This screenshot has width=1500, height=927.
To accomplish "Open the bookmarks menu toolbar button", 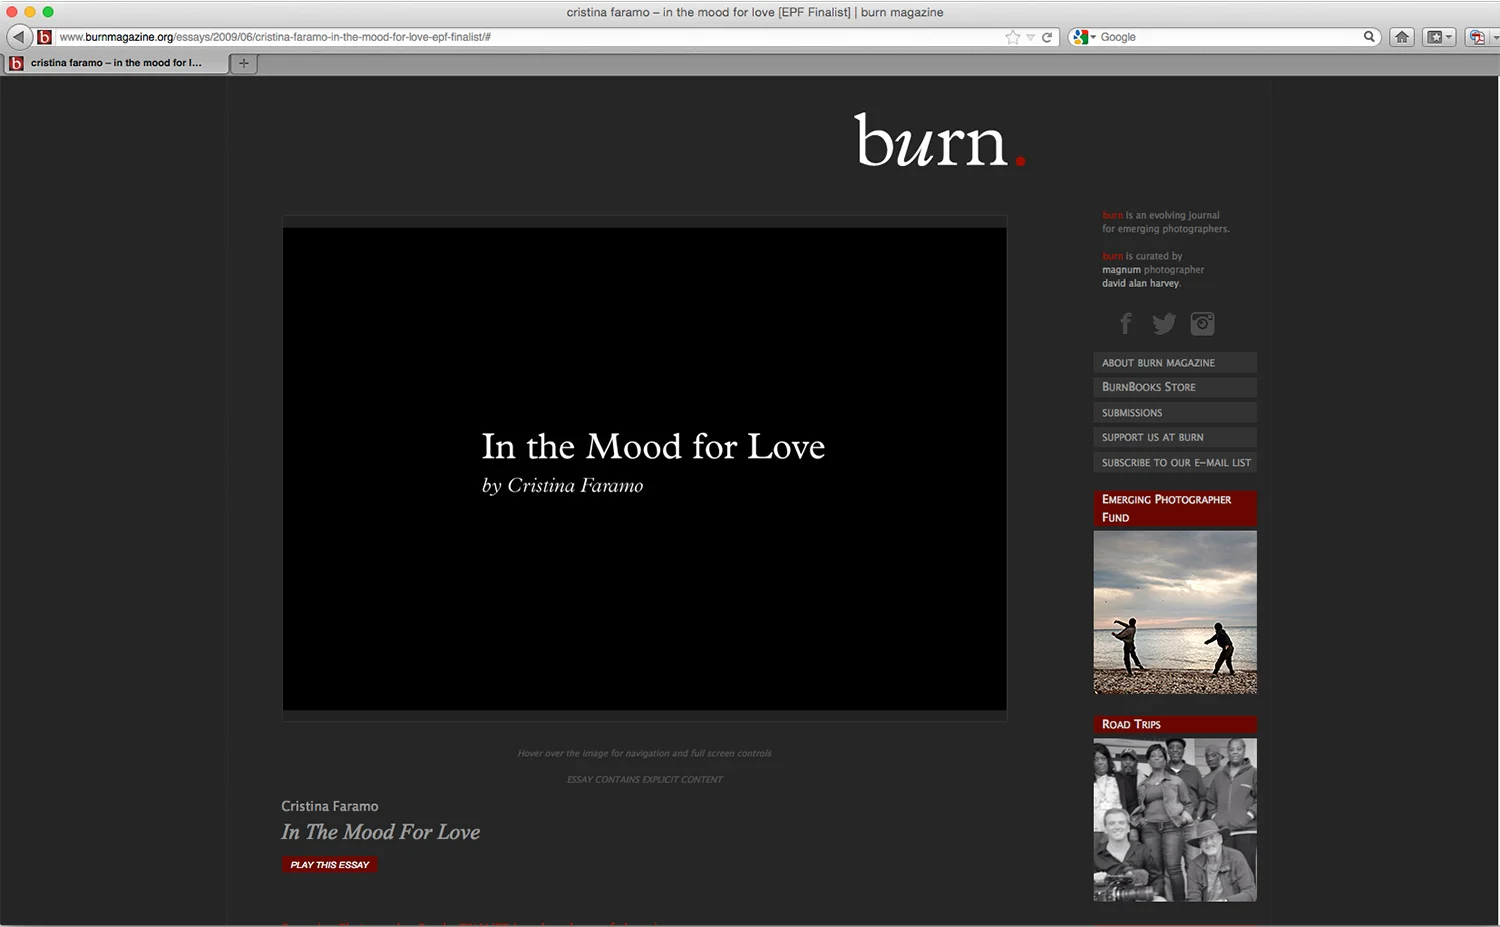I will click(x=1439, y=37).
